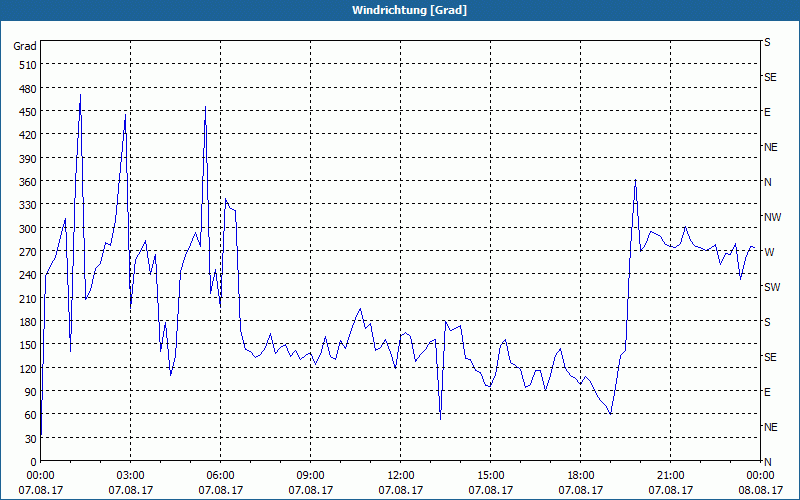Click the 210 y-axis value
Viewport: 800px width, 500px height.
(x=28, y=299)
